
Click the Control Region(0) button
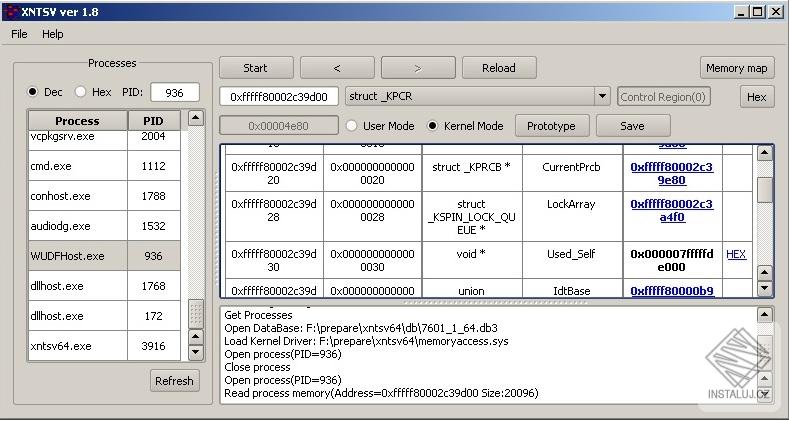[x=663, y=97]
